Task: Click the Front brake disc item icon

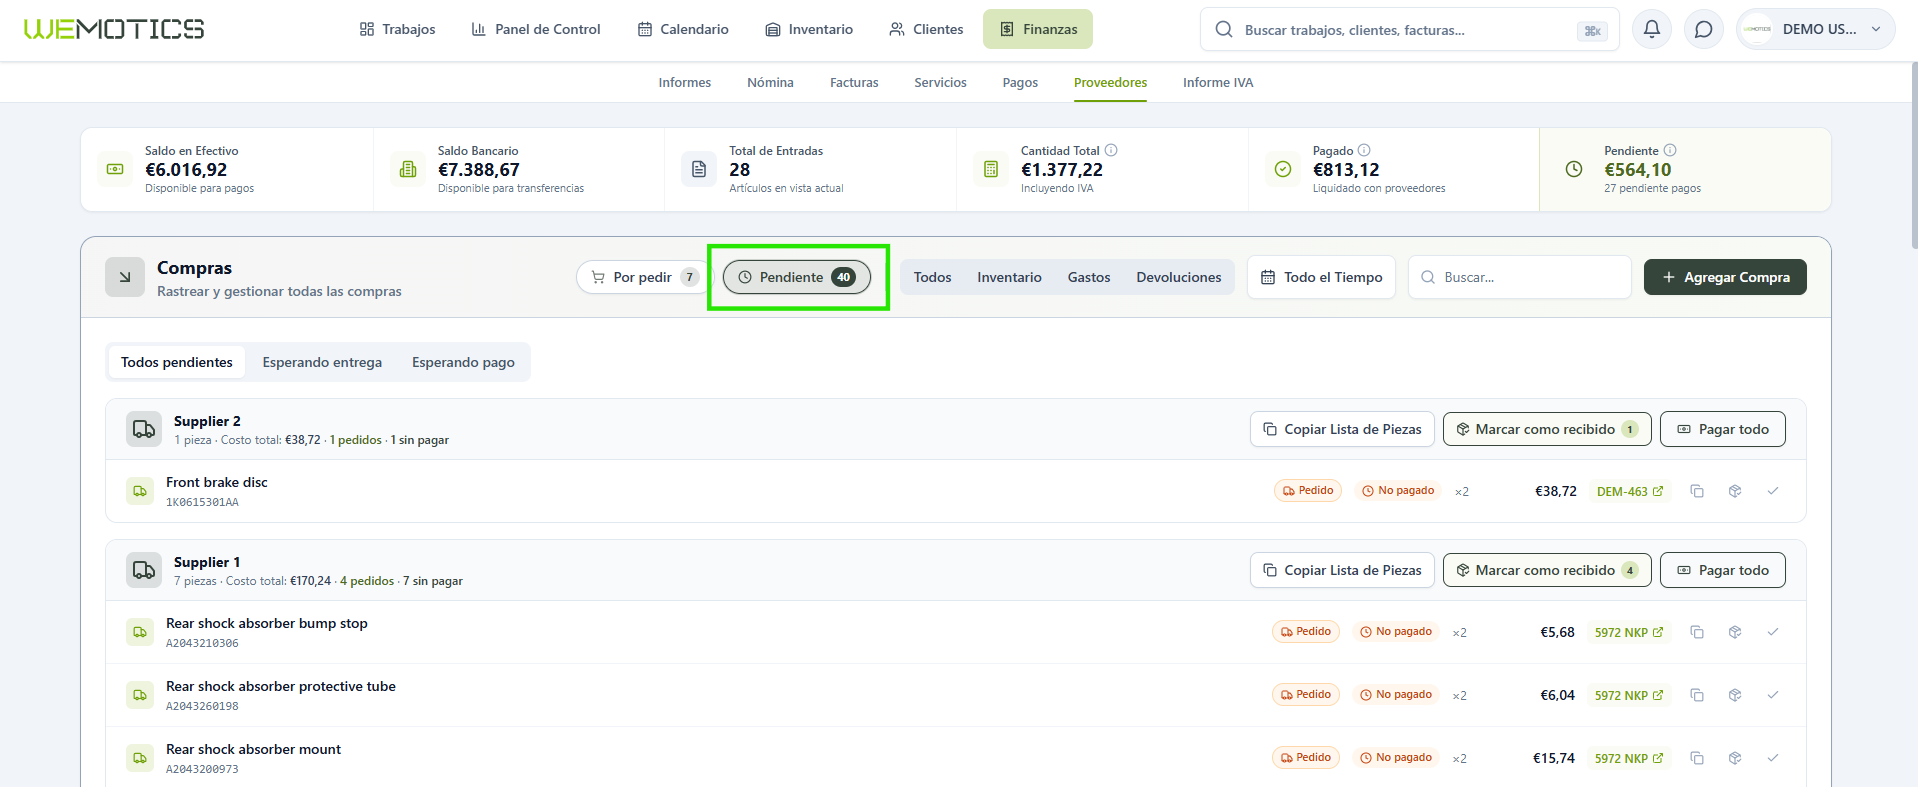Action: tap(140, 491)
